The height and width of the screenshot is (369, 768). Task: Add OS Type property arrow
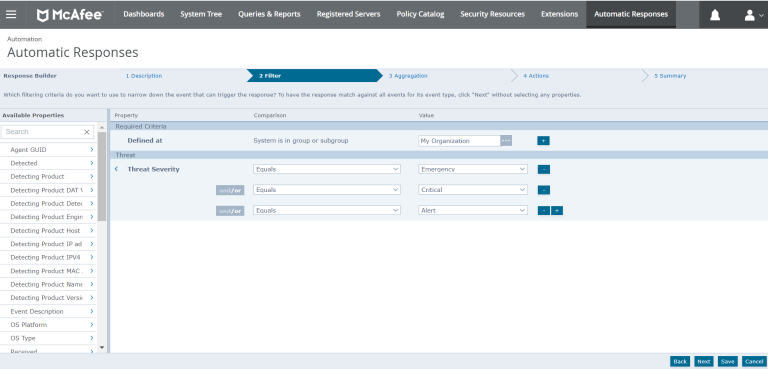coord(92,338)
